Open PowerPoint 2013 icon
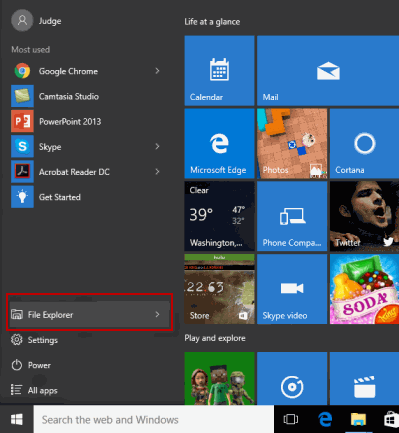This screenshot has height=433, width=399. click(x=22, y=121)
